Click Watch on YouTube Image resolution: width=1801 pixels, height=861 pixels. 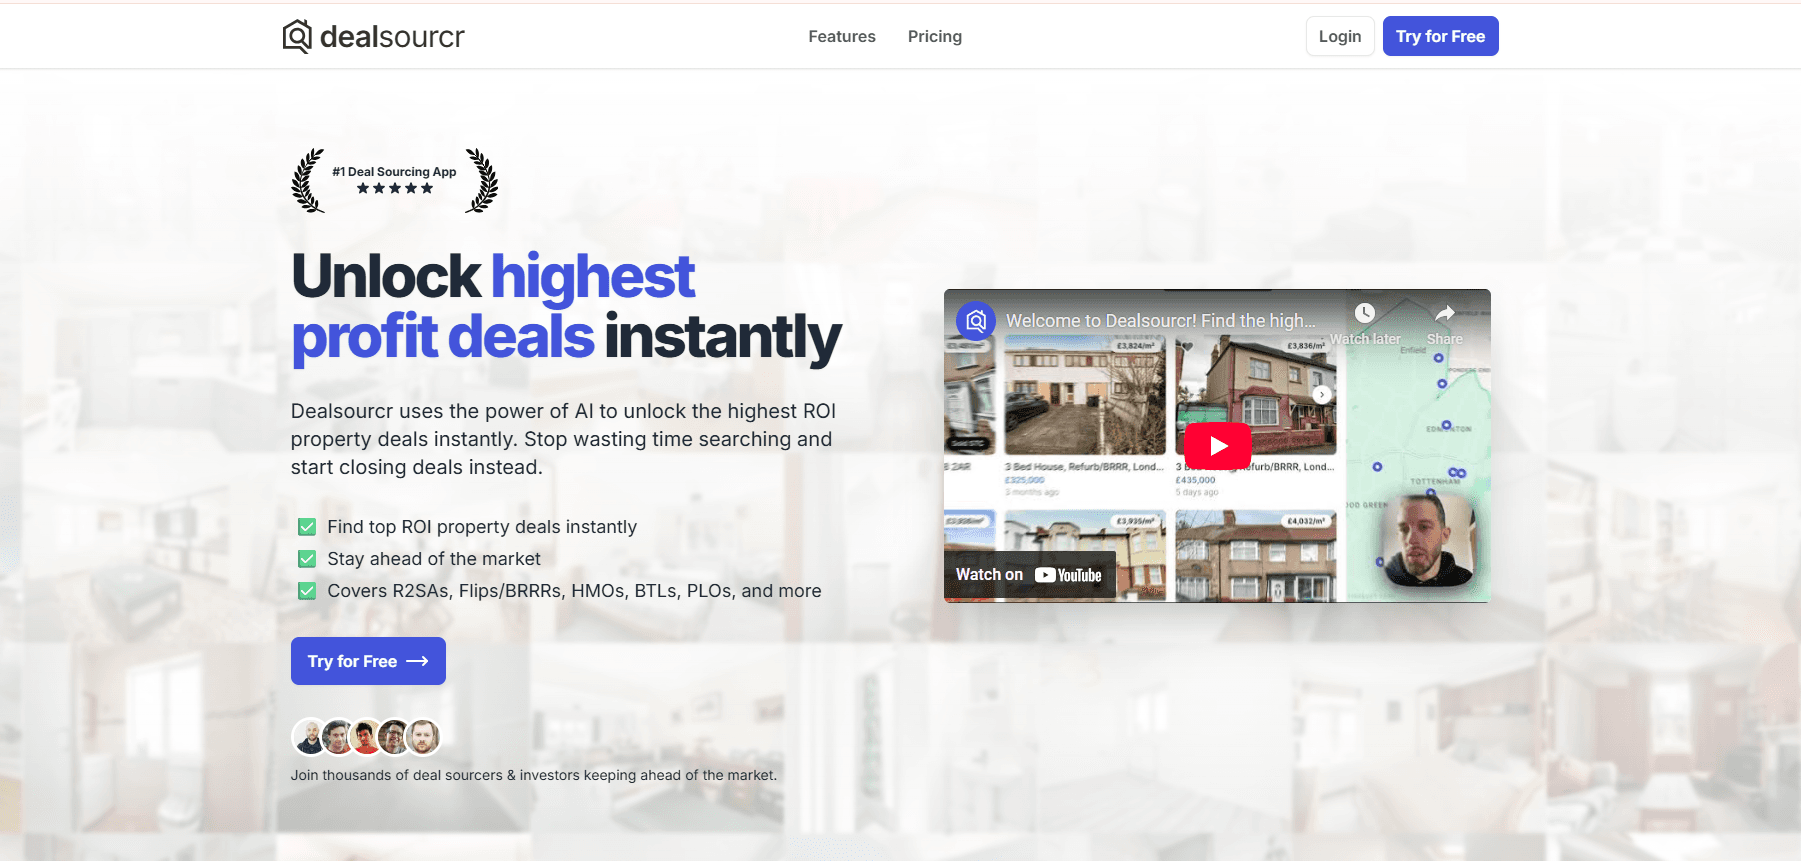coord(1029,575)
